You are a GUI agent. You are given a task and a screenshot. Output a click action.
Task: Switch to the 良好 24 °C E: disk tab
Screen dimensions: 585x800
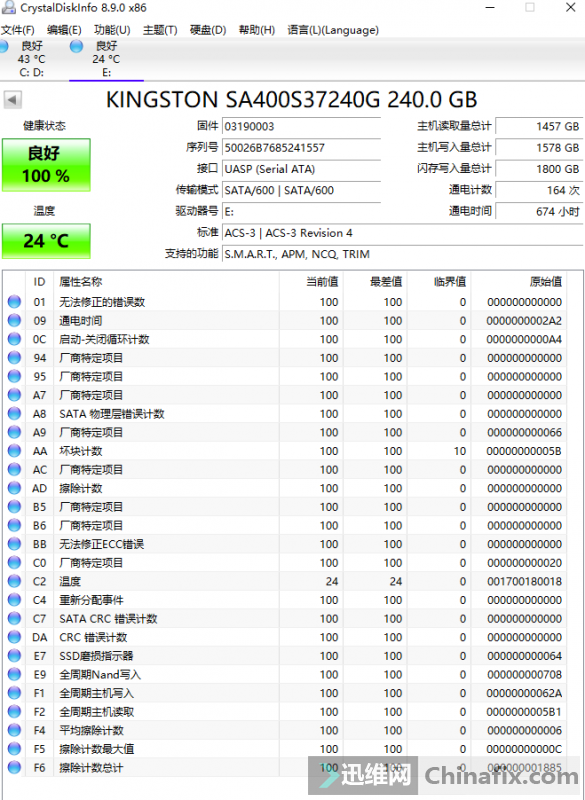pyautogui.click(x=106, y=59)
